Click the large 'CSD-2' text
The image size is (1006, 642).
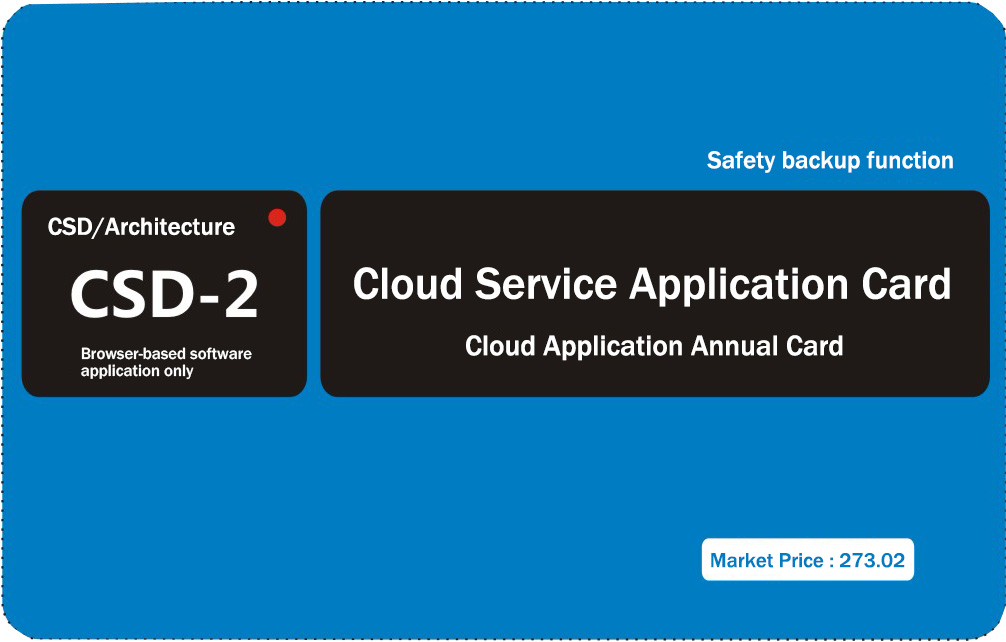coord(164,294)
